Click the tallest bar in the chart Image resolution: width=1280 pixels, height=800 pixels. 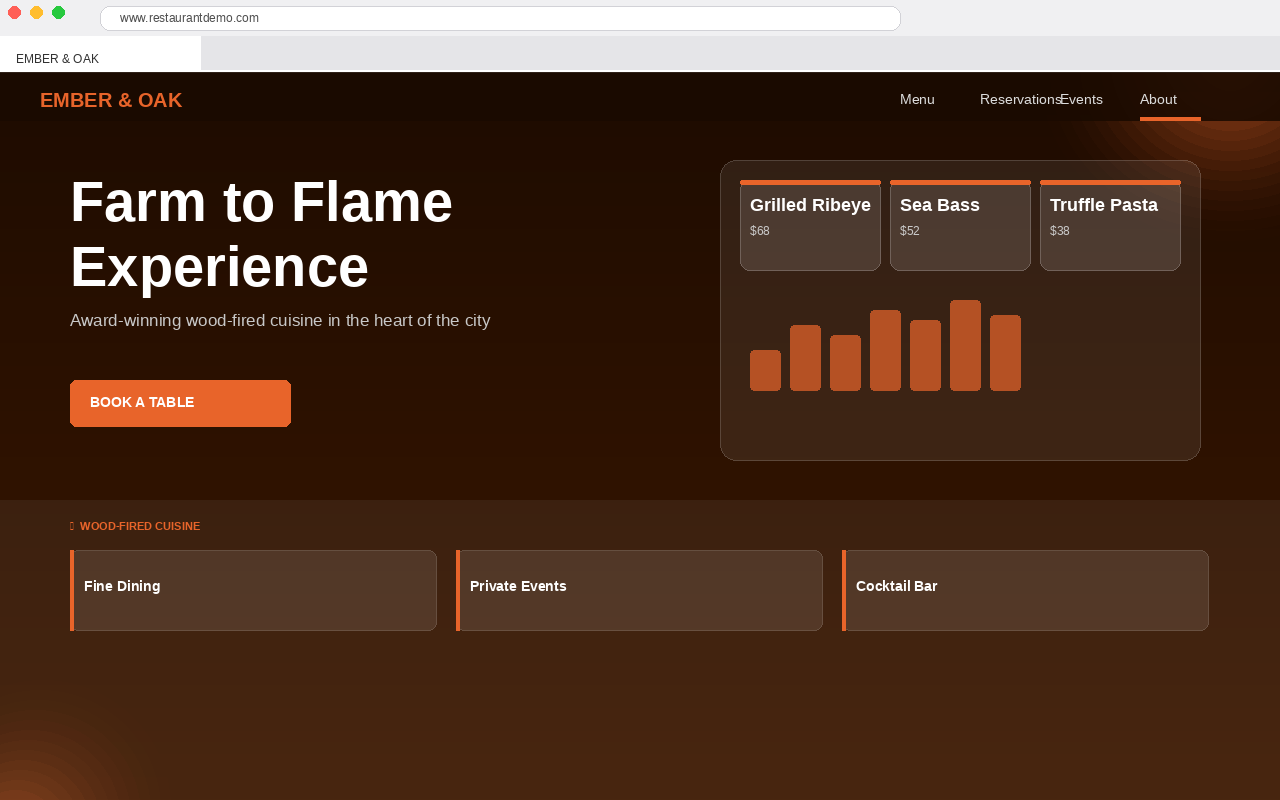coord(965,345)
